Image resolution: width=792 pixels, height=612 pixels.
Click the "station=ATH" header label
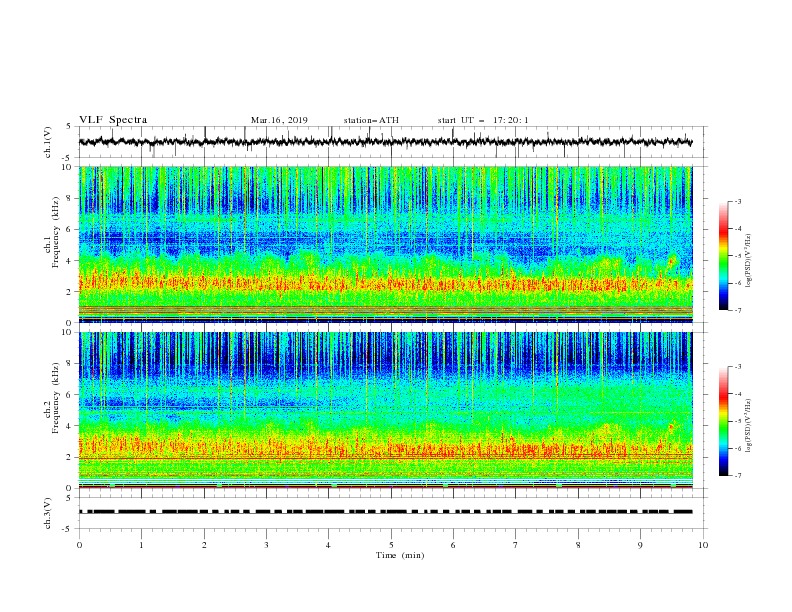point(371,120)
